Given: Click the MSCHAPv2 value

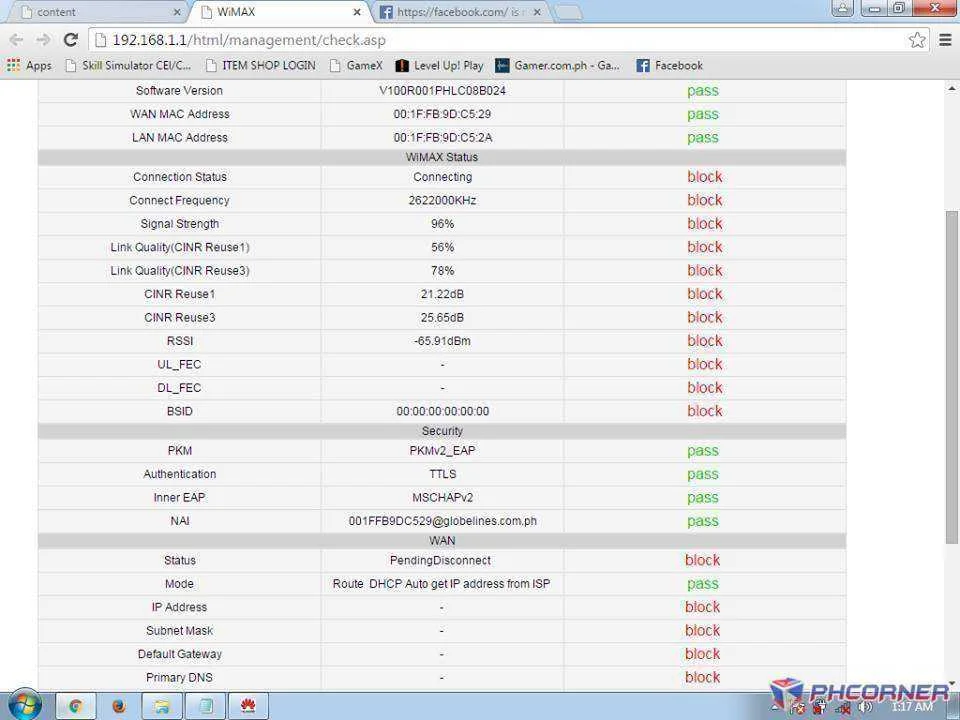Looking at the screenshot, I should (442, 498).
